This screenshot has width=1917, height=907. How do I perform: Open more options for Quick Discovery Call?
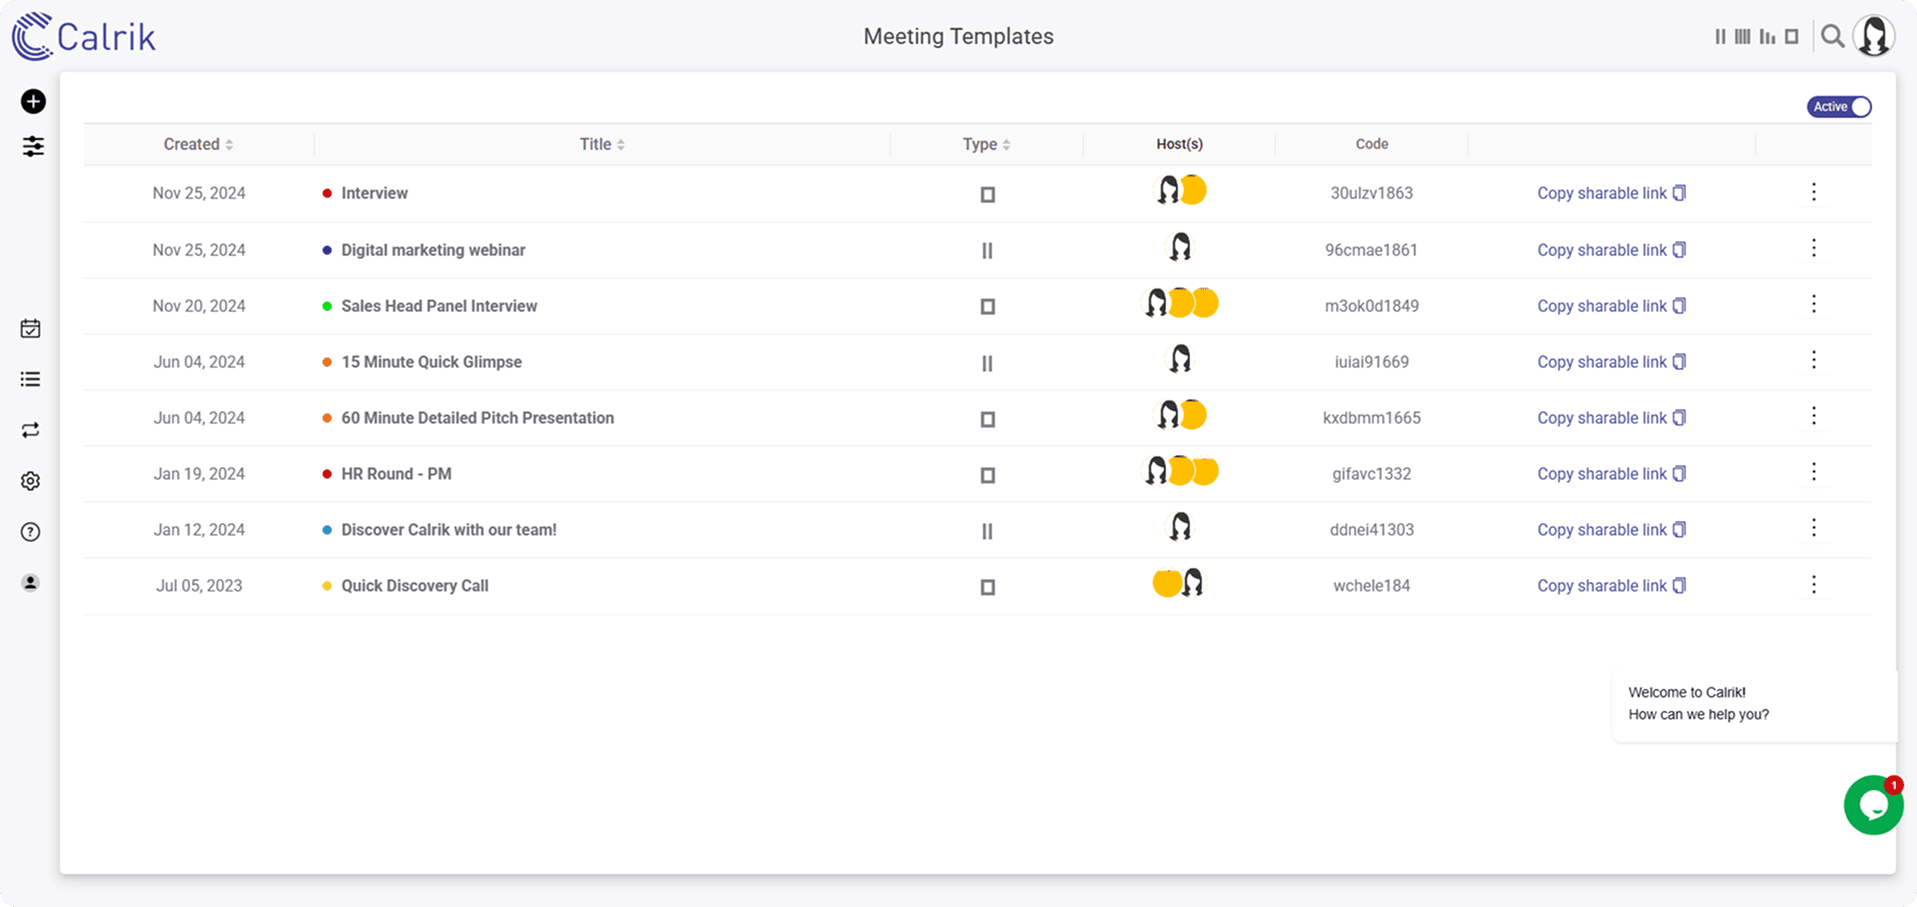pos(1814,585)
